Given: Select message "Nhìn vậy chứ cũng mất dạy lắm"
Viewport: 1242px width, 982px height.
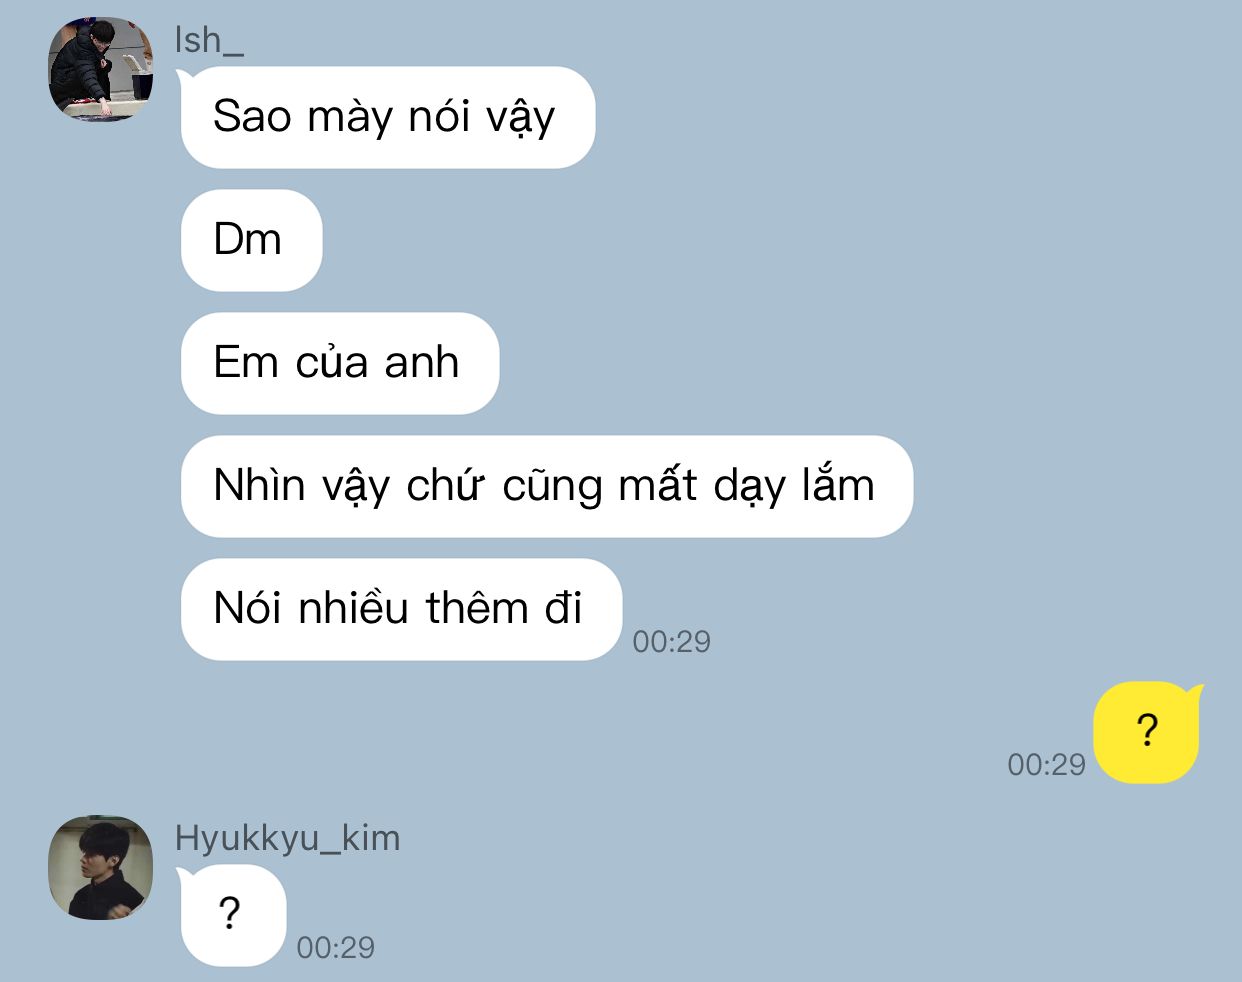Looking at the screenshot, I should (546, 486).
